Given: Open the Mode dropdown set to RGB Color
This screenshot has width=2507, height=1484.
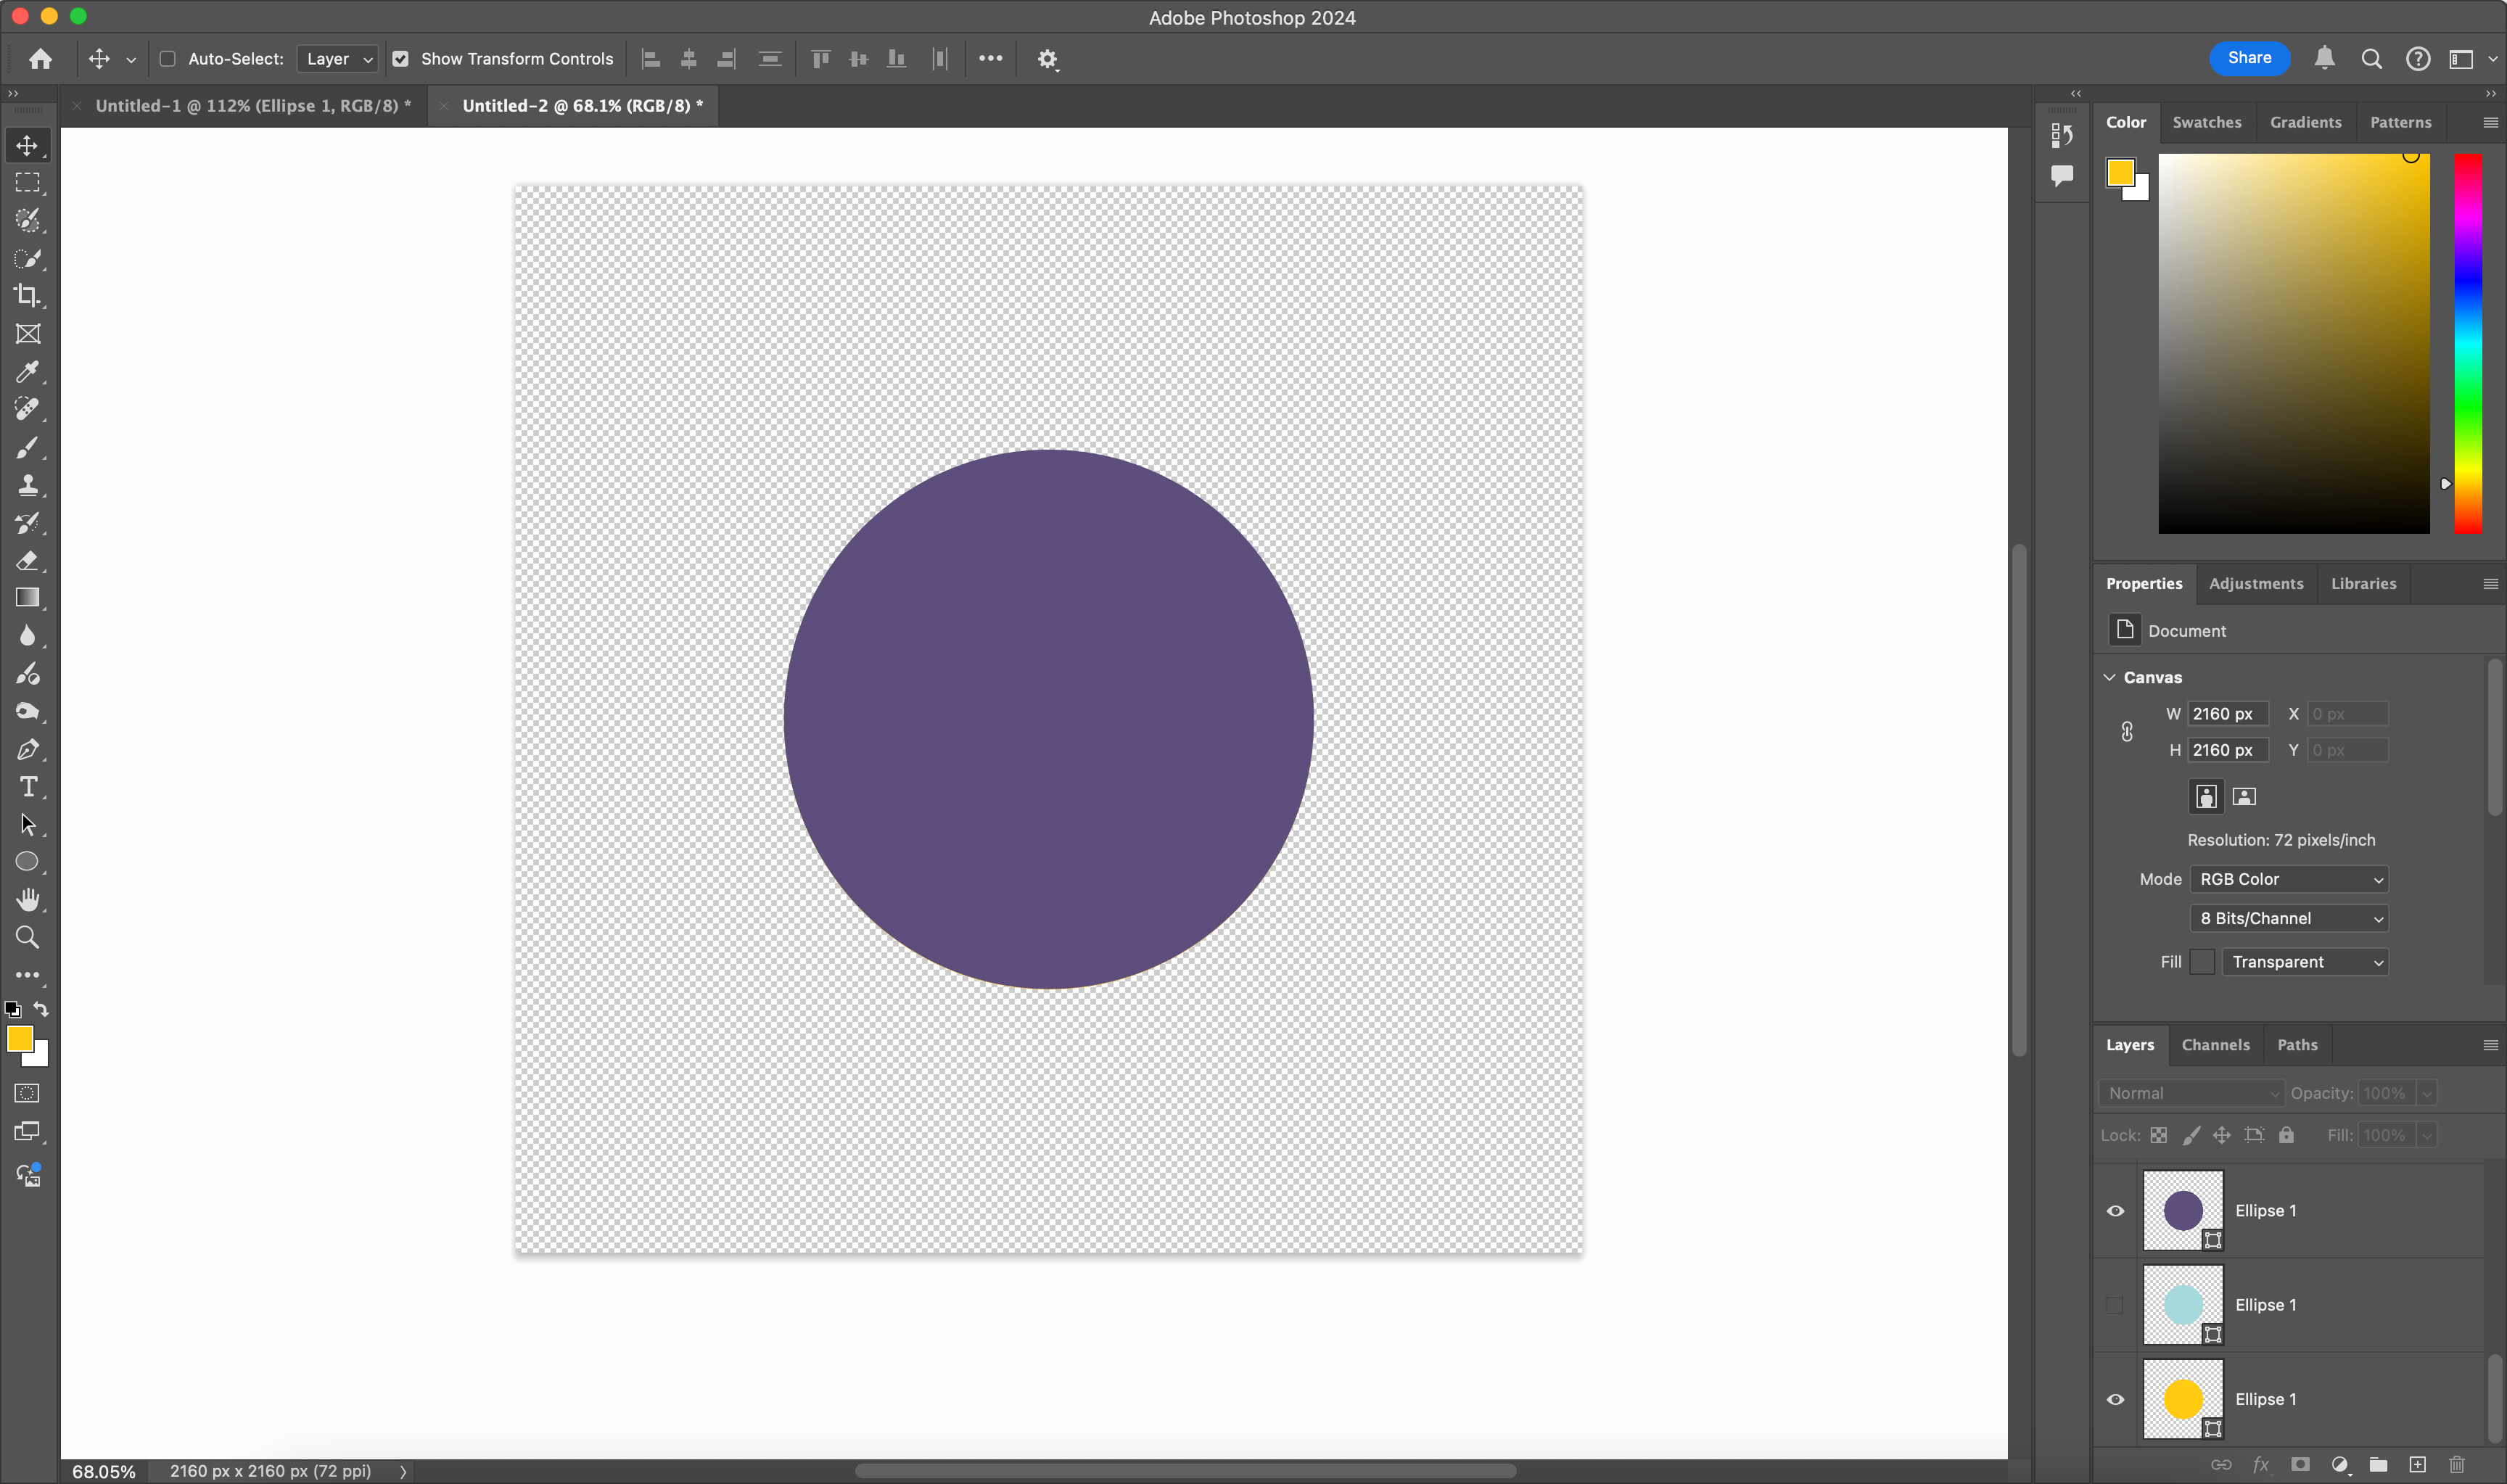Looking at the screenshot, I should click(2288, 879).
